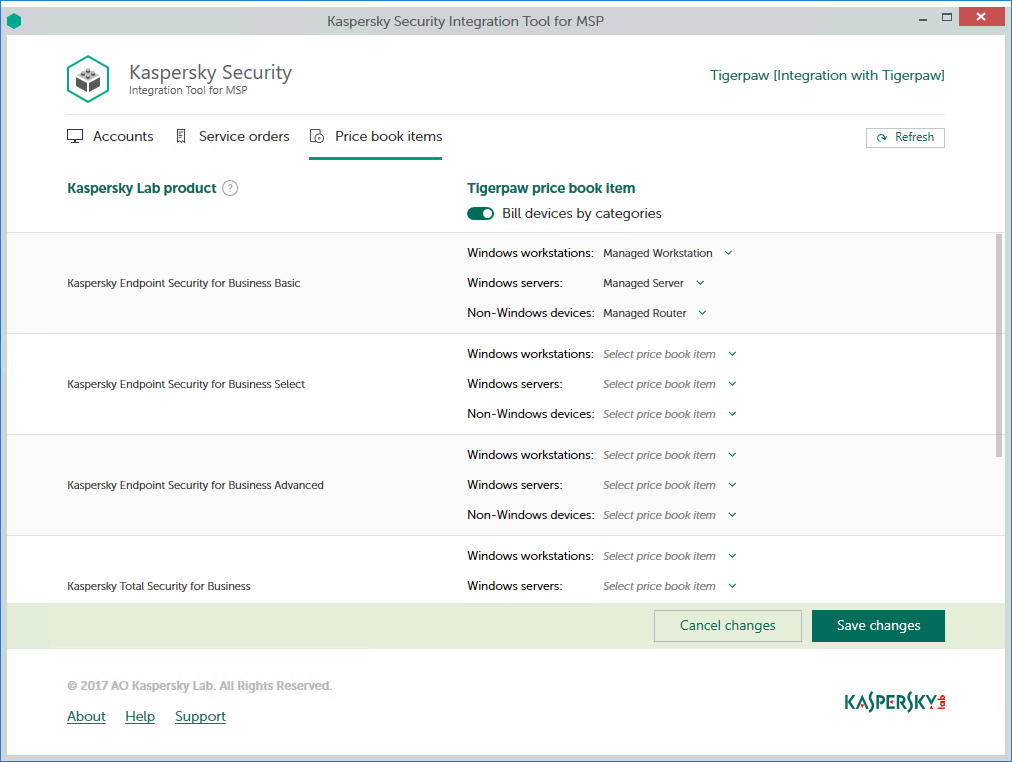Expand the Managed Server dropdown
Screen dimensions: 1012x762
point(653,283)
